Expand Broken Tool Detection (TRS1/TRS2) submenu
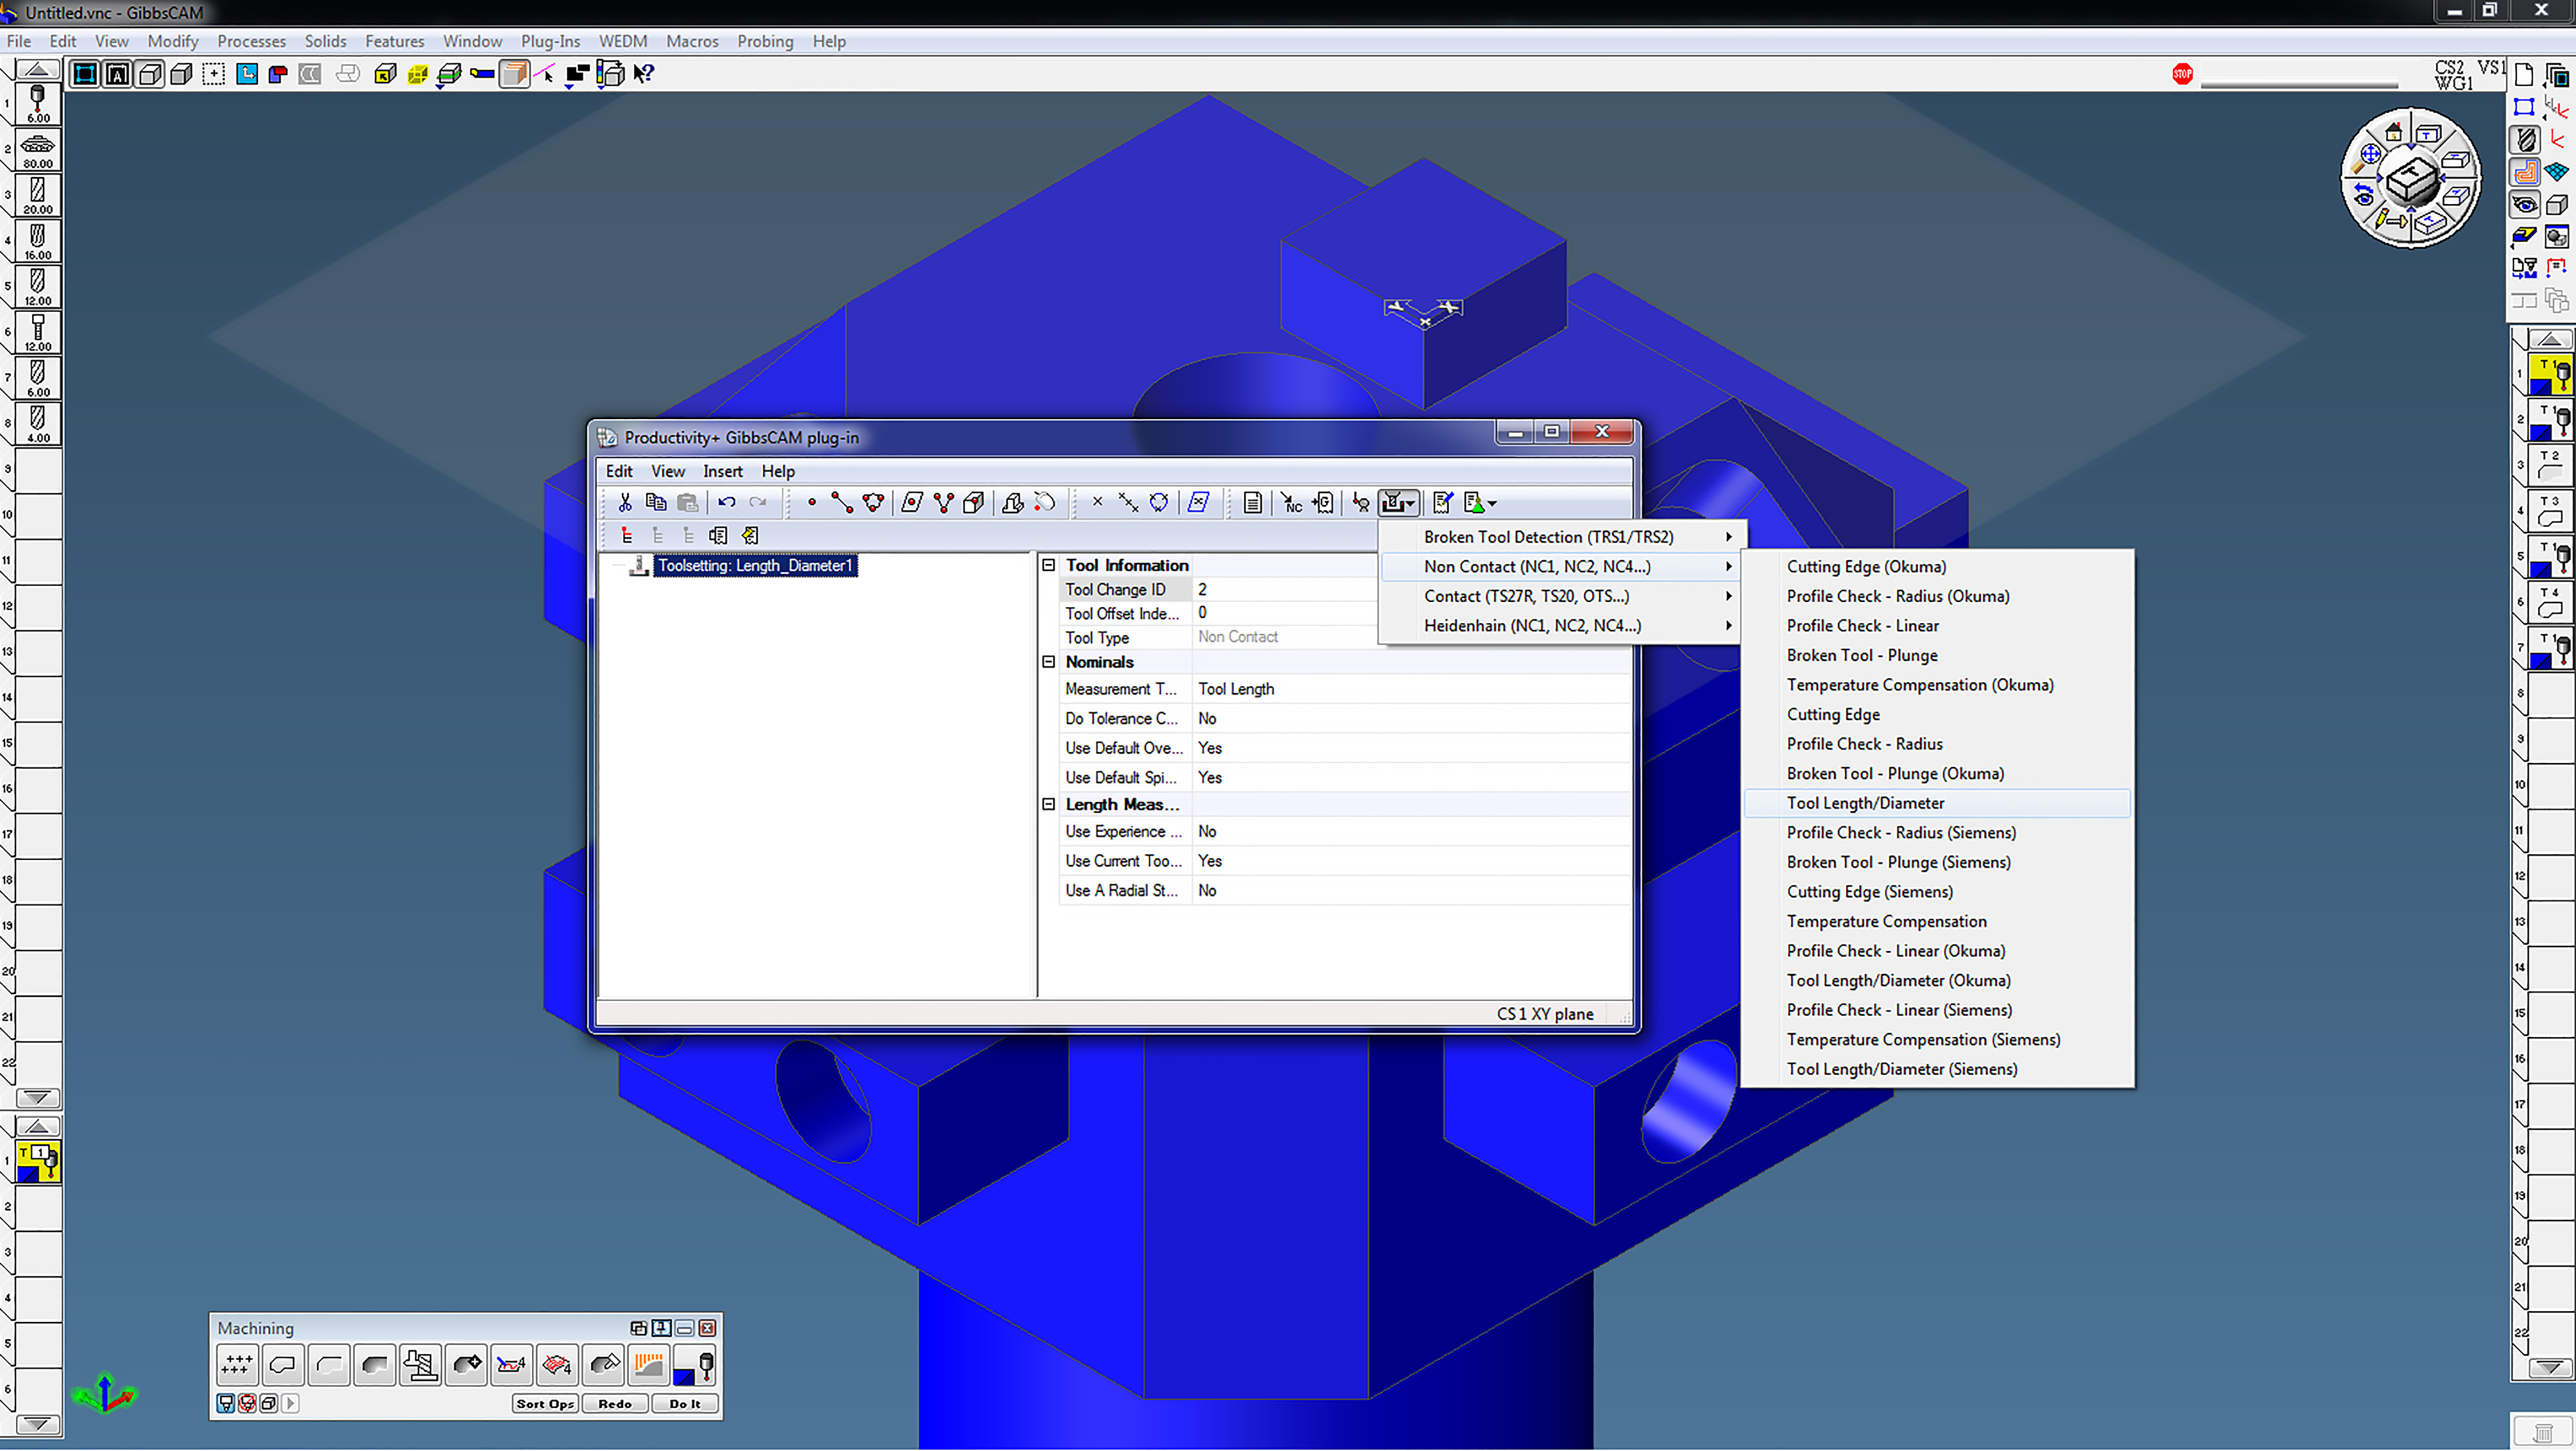This screenshot has width=2576, height=1451. pyautogui.click(x=1563, y=537)
